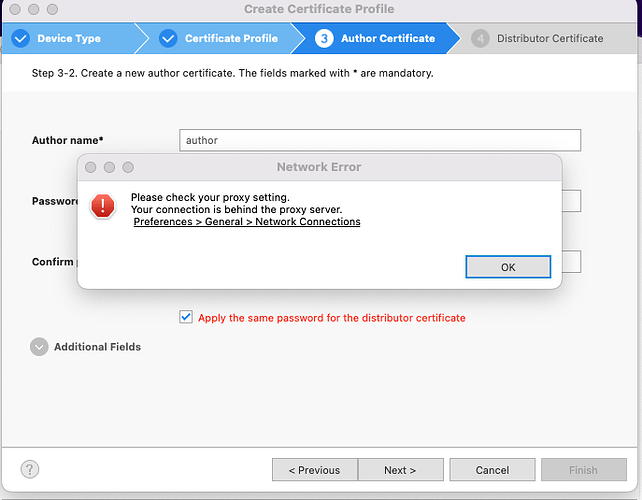The width and height of the screenshot is (642, 500).
Task: Expand the Additional Fields section
Action: [x=39, y=347]
